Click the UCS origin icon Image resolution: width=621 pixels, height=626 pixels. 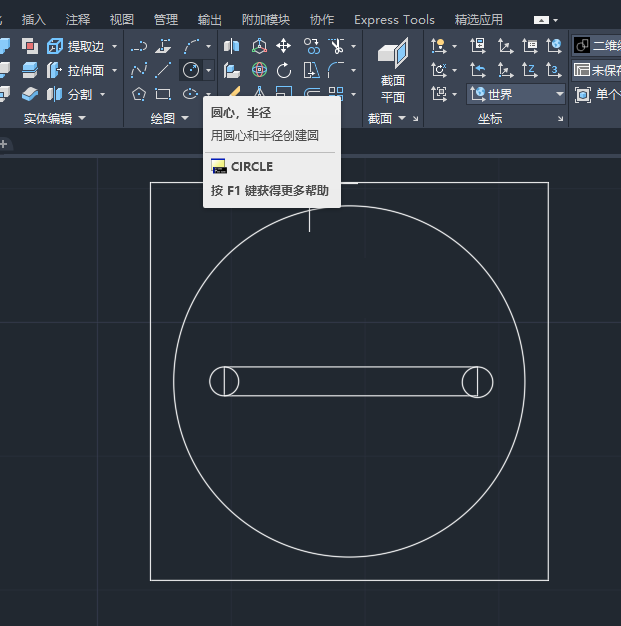tap(505, 70)
